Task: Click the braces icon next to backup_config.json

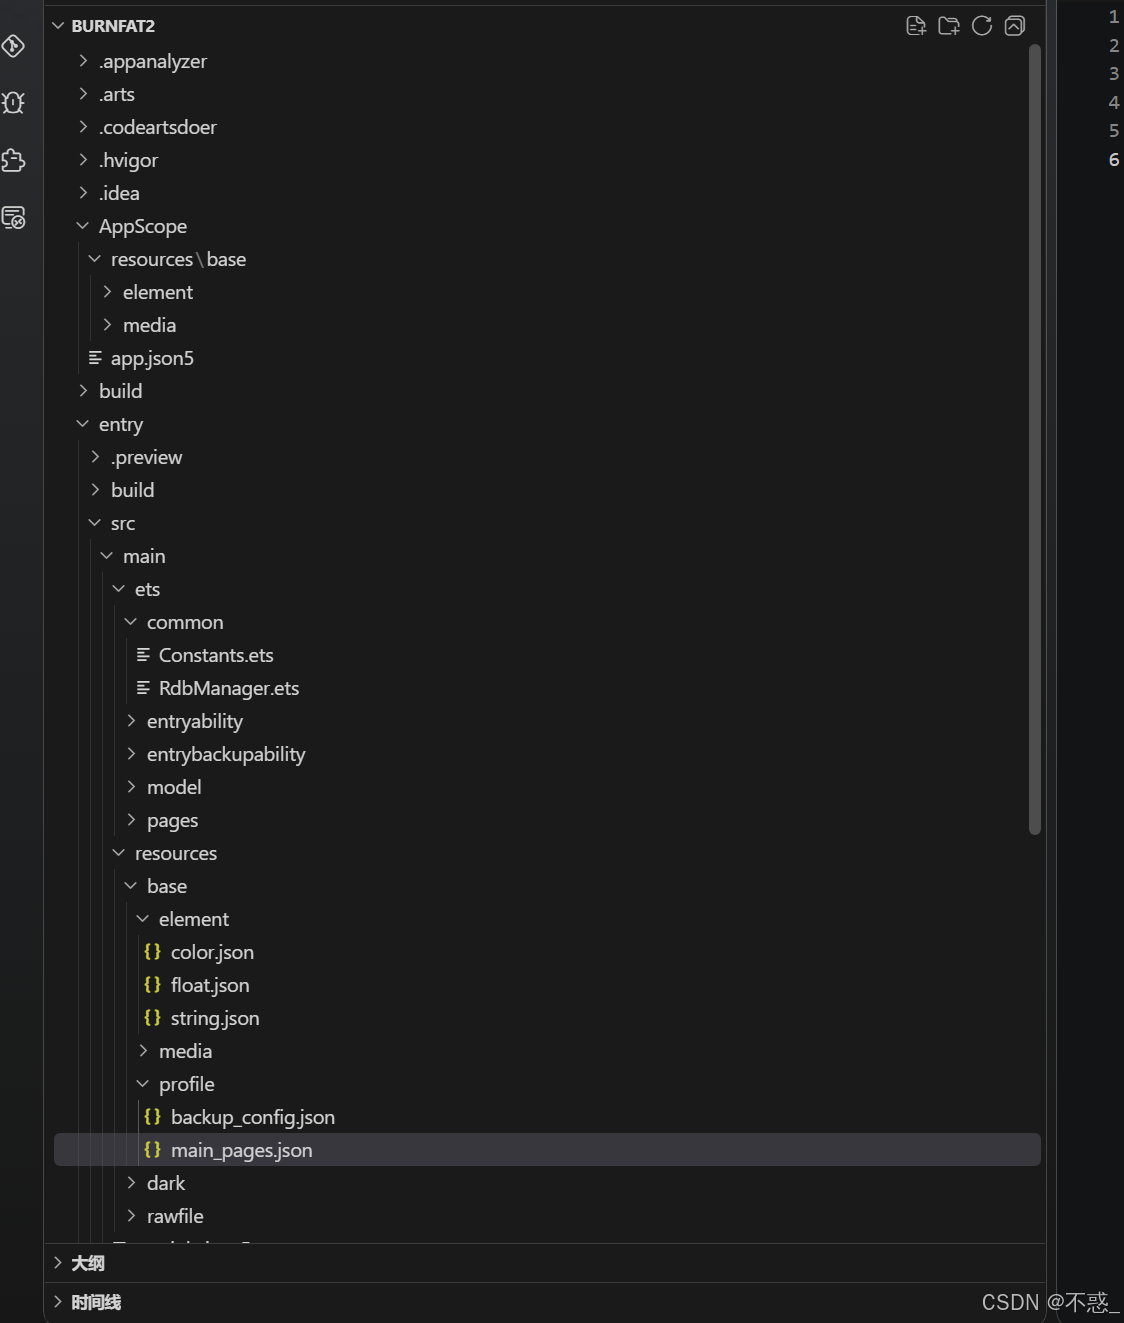Action: [x=152, y=1117]
